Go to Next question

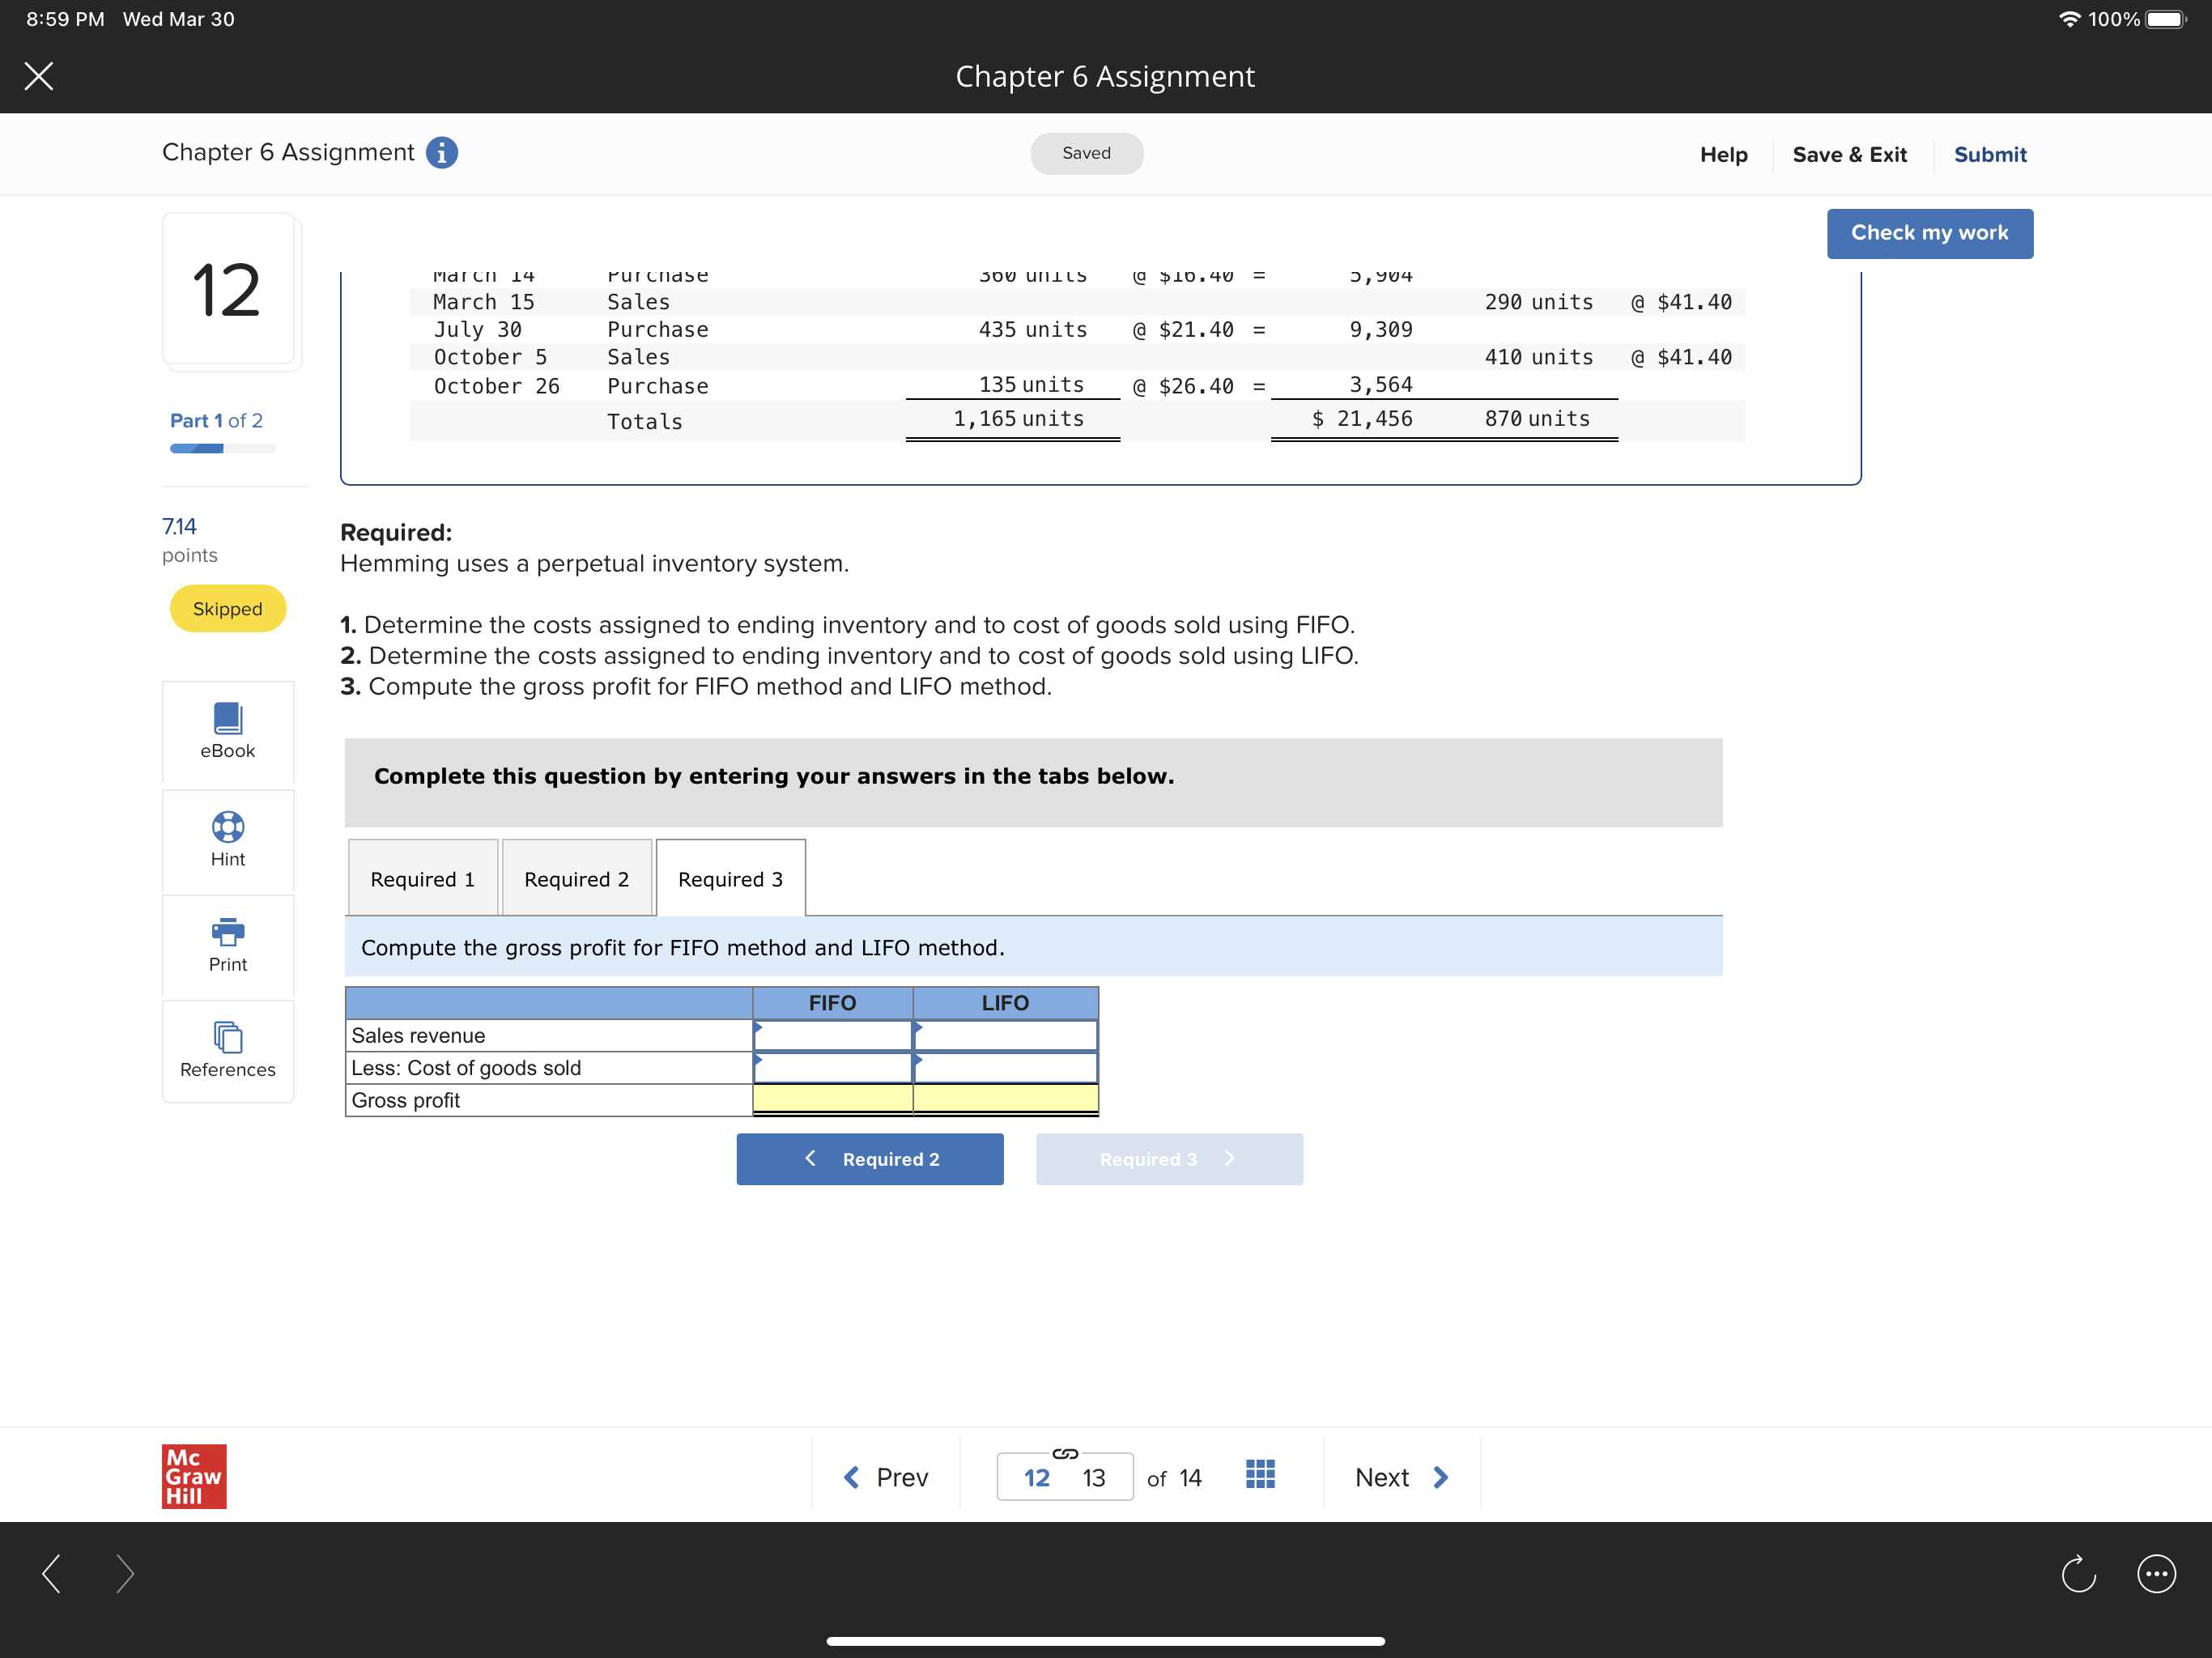pos(1401,1477)
